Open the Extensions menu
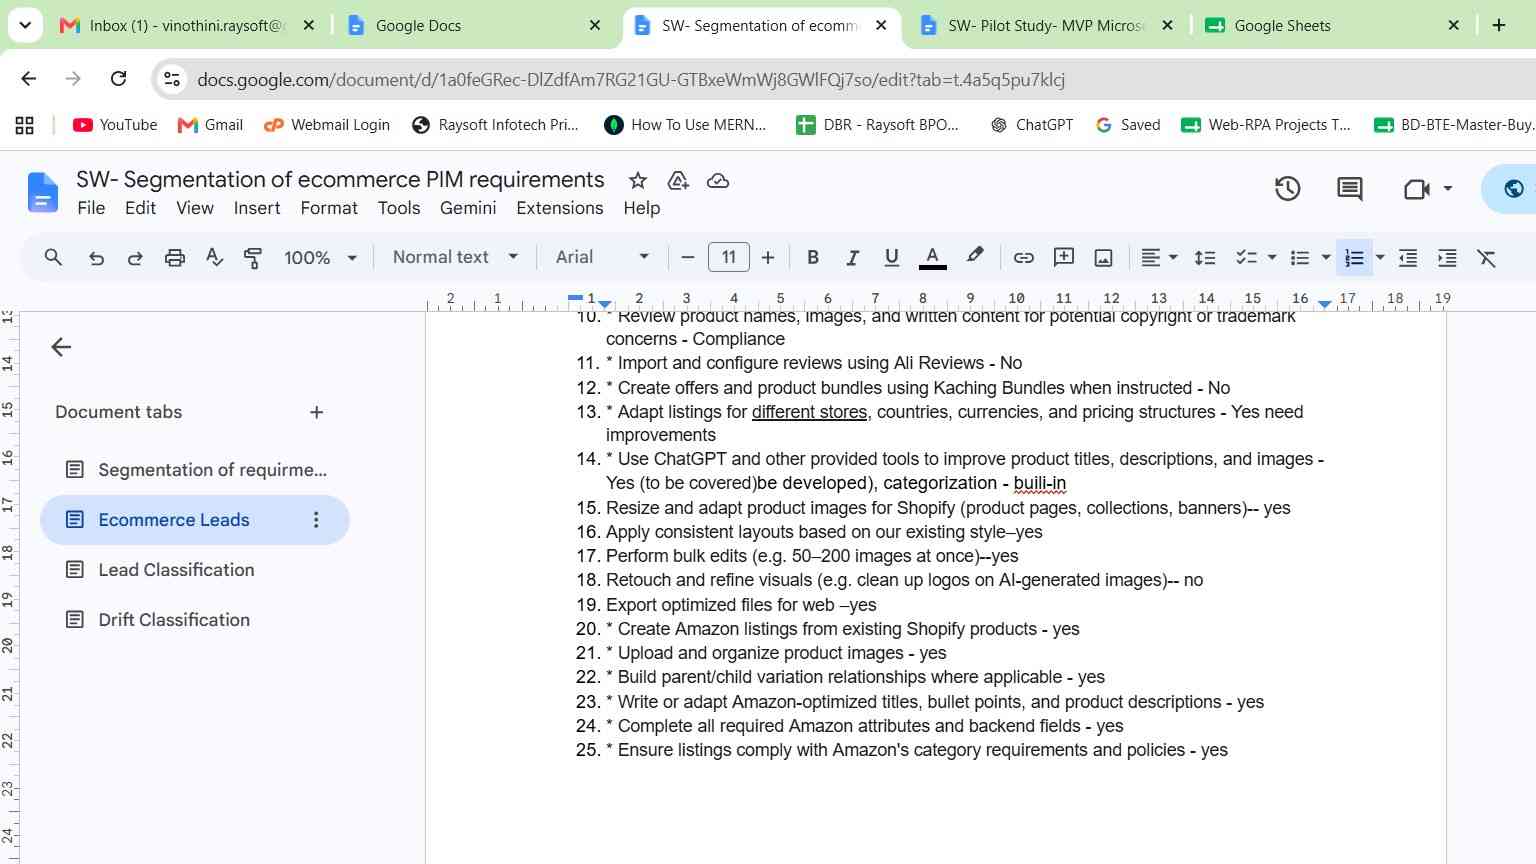The width and height of the screenshot is (1536, 864). click(559, 208)
